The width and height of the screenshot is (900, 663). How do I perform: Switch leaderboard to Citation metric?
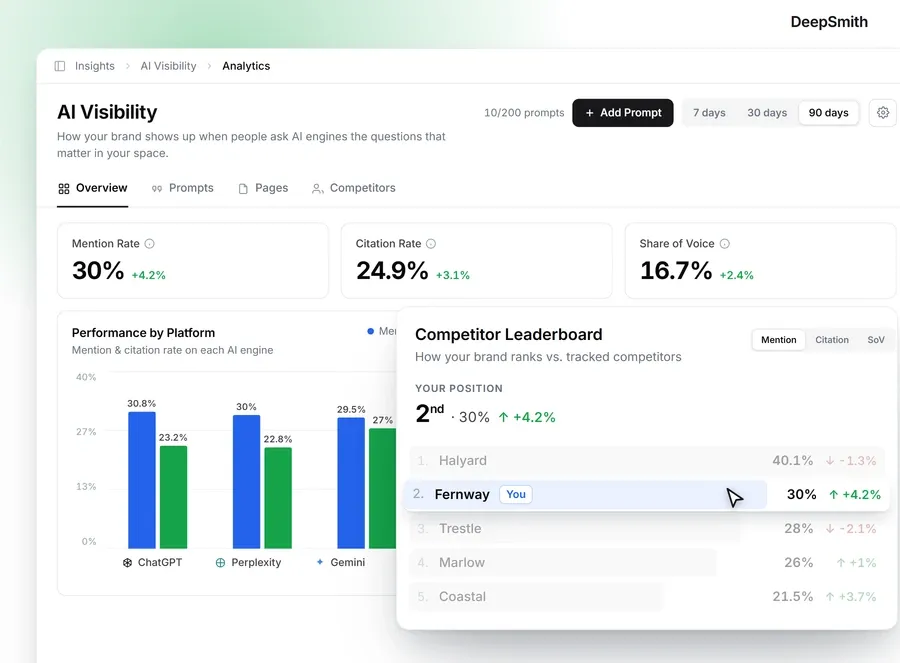point(832,340)
